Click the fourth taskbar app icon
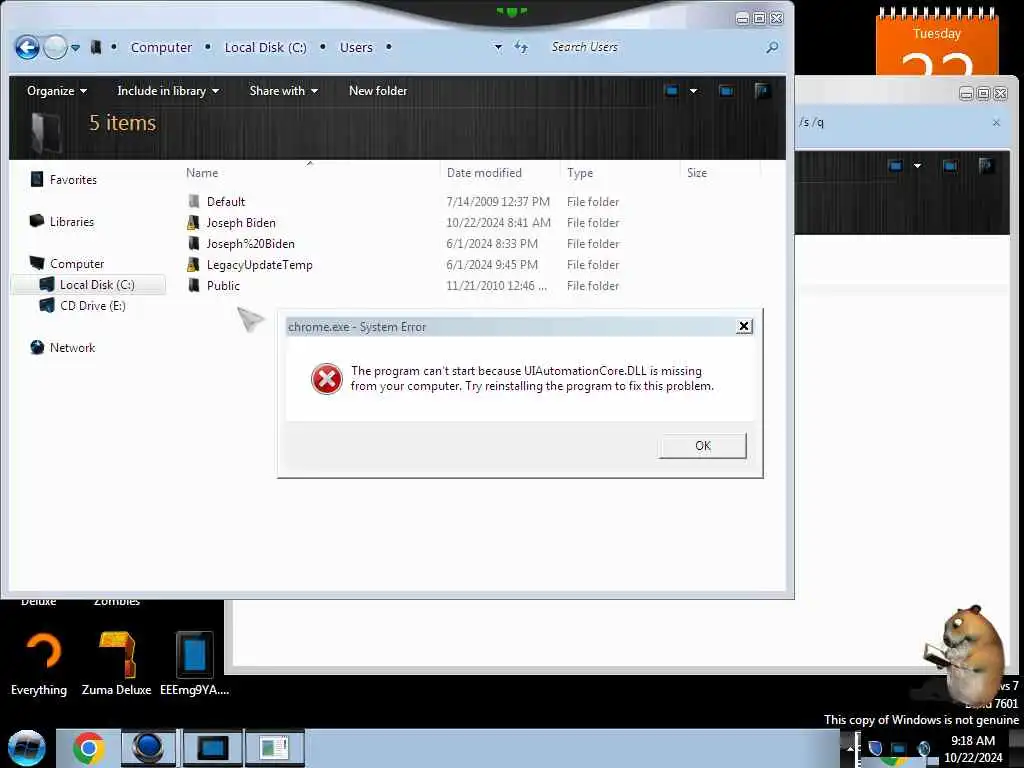Viewport: 1024px width, 768px height. [274, 748]
